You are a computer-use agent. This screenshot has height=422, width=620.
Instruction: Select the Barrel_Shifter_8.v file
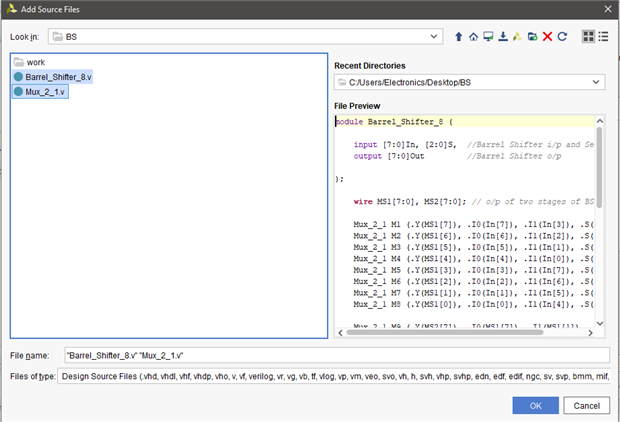(x=58, y=77)
